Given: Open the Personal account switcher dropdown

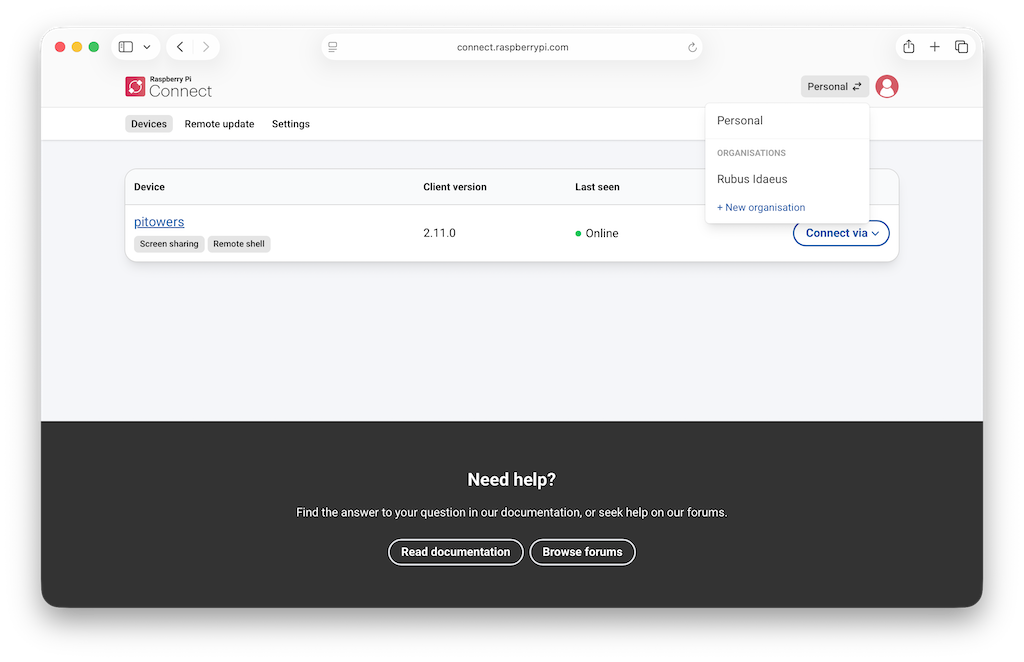Looking at the screenshot, I should (835, 86).
